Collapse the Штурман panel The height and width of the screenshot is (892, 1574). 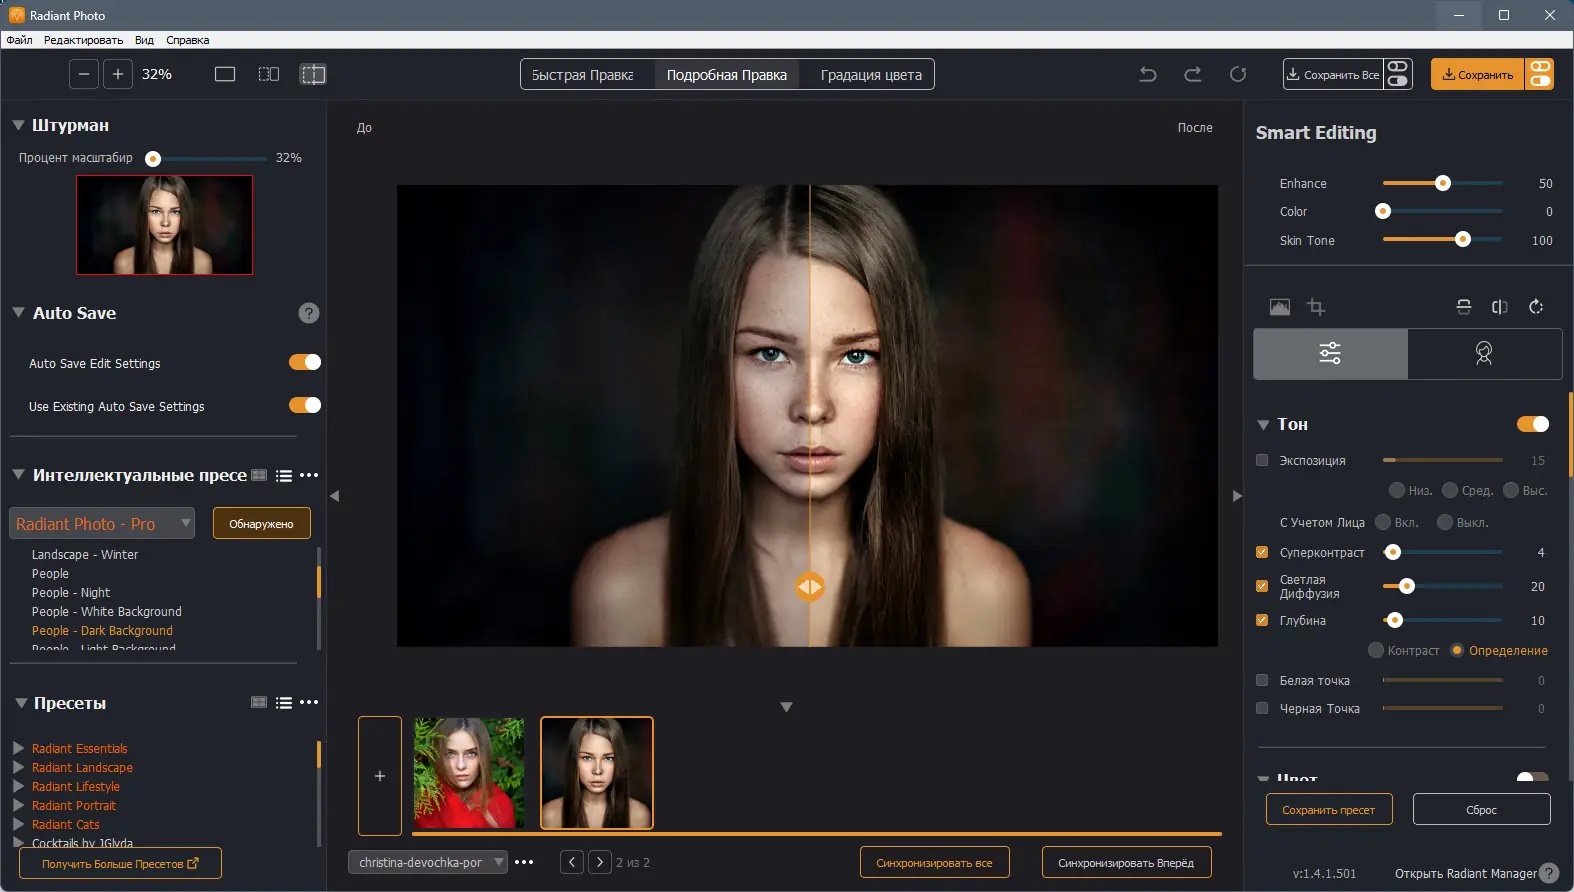pos(18,125)
